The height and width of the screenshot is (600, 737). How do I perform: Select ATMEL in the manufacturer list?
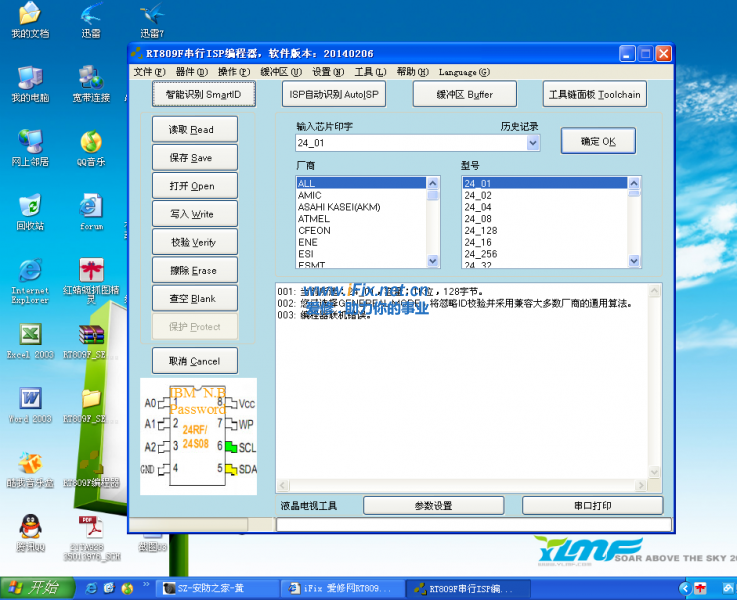coord(314,219)
